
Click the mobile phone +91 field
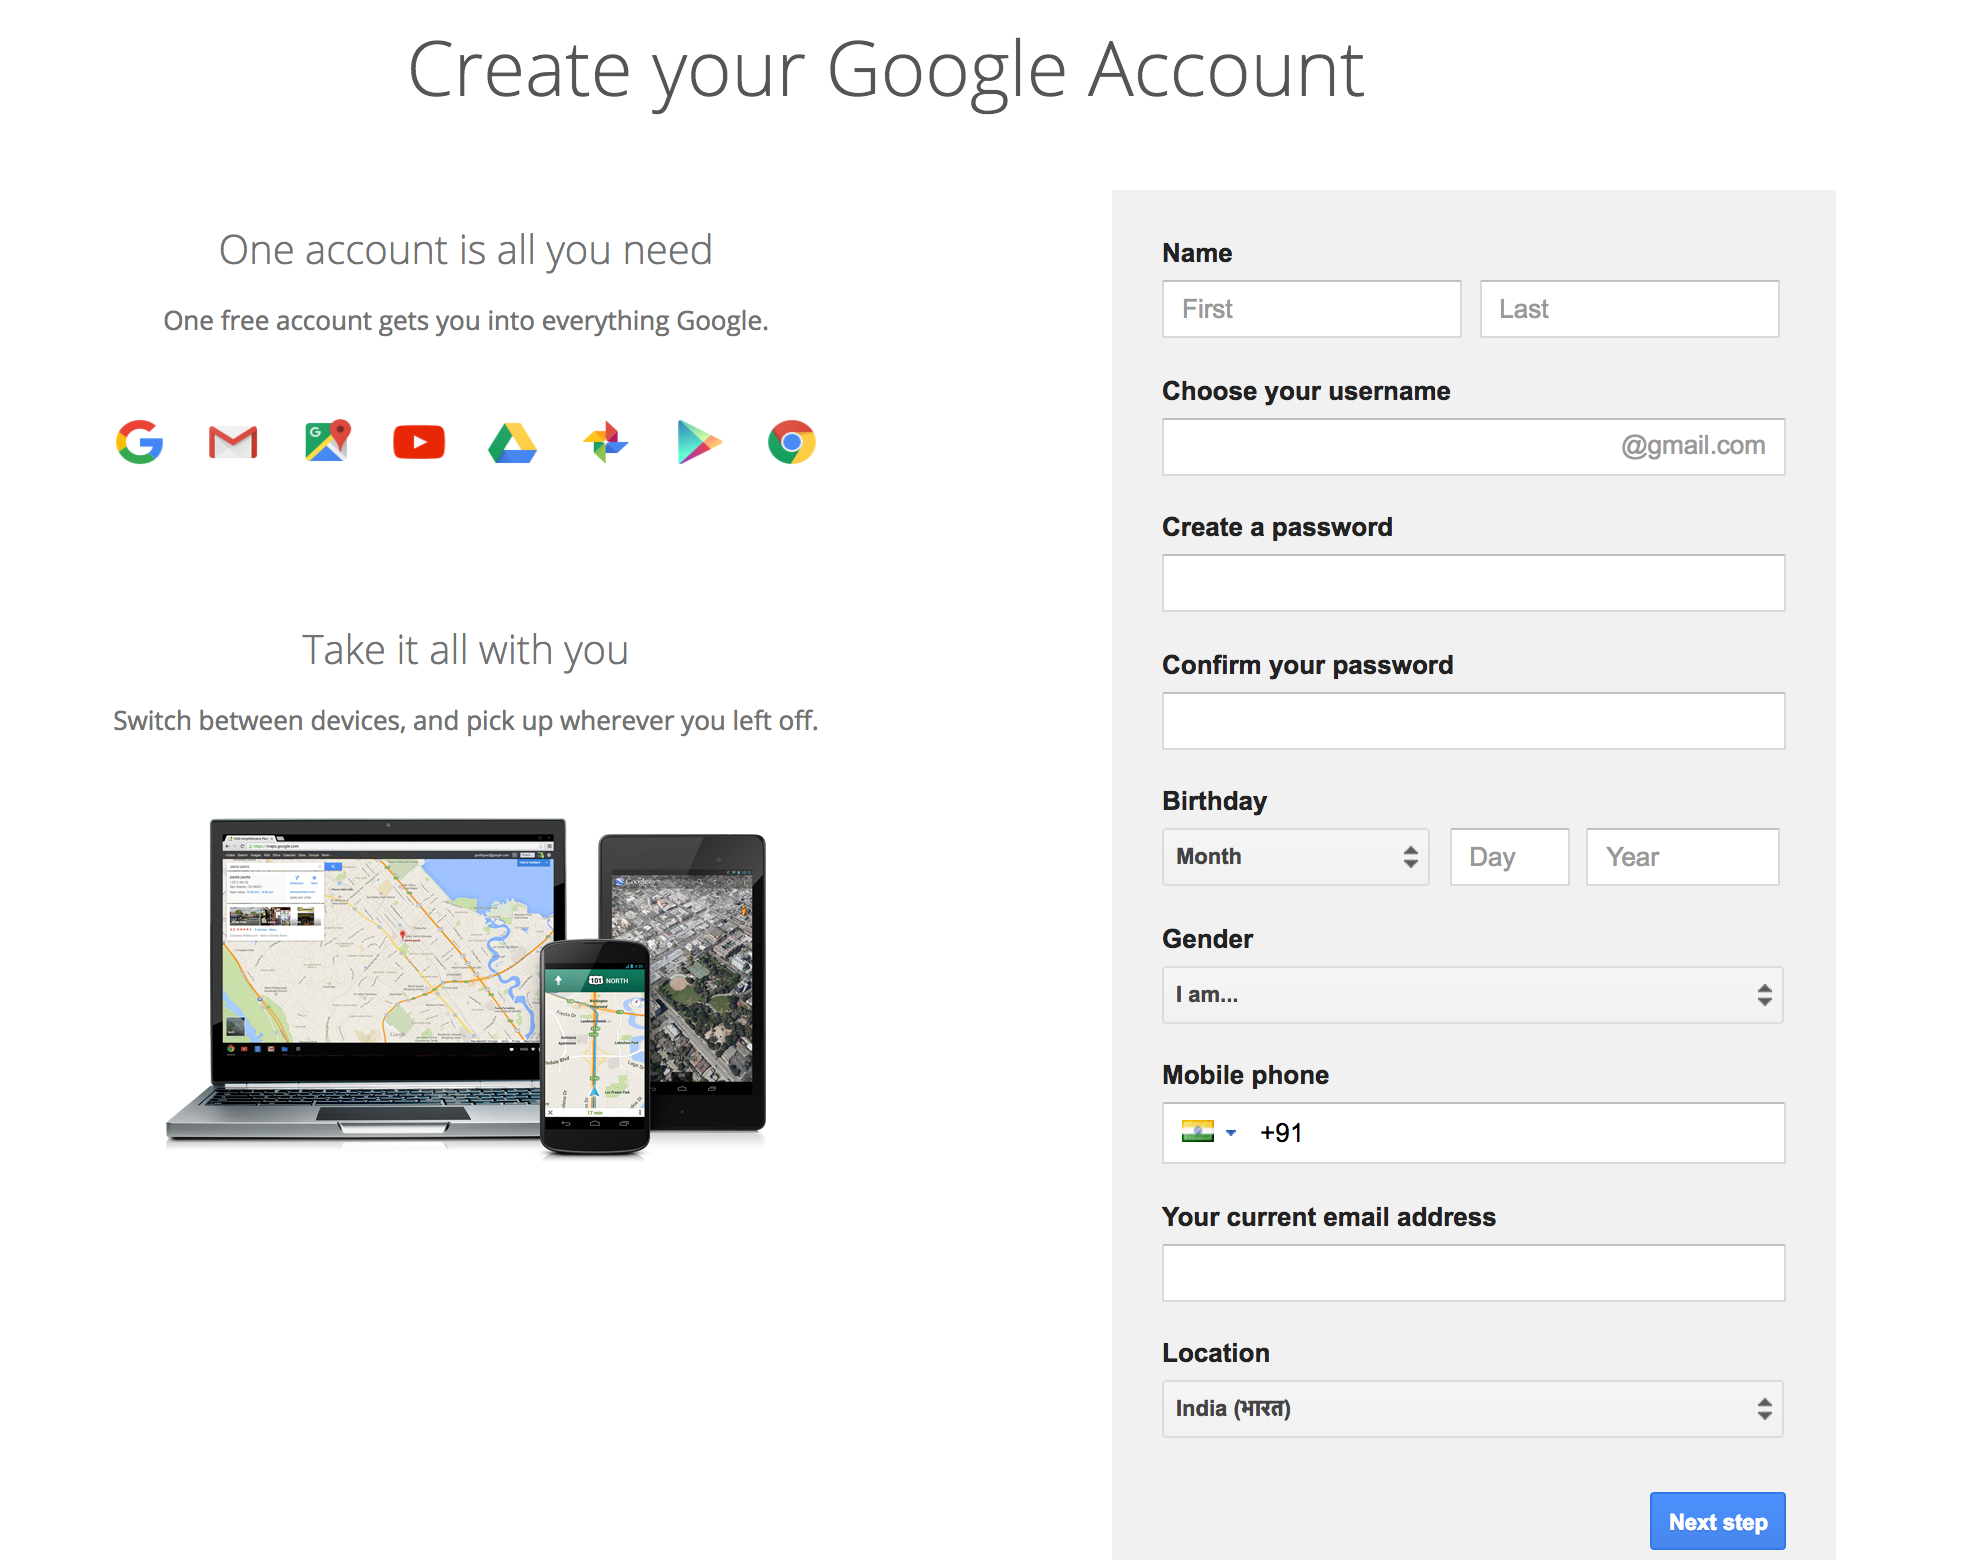(x=1474, y=1133)
